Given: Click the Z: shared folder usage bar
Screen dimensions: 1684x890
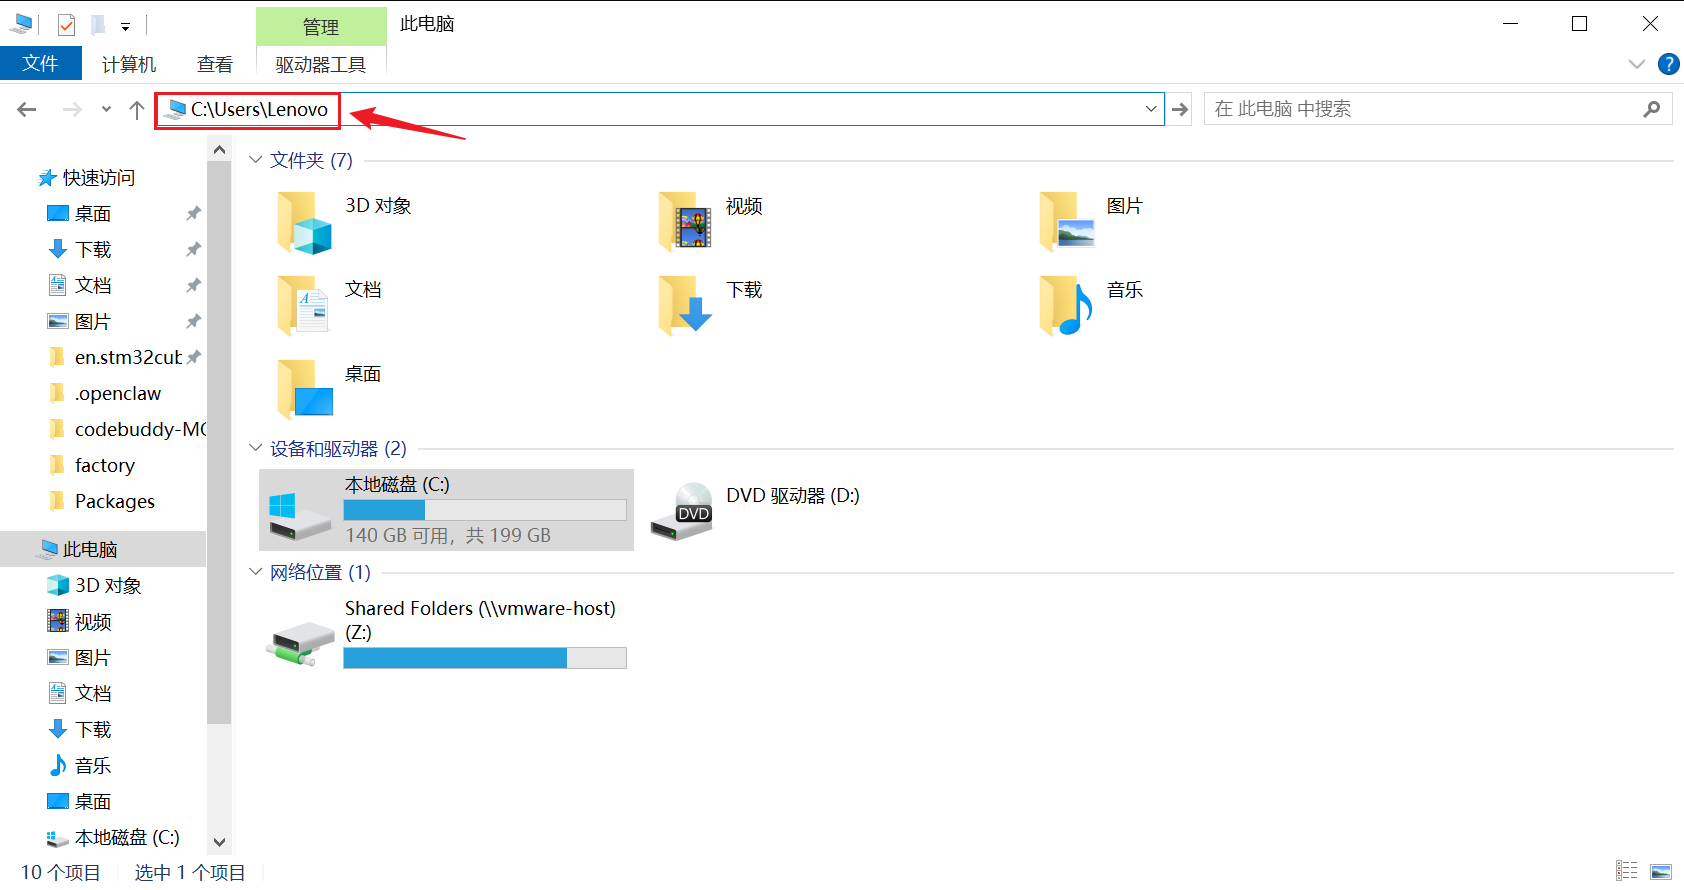Looking at the screenshot, I should point(485,658).
